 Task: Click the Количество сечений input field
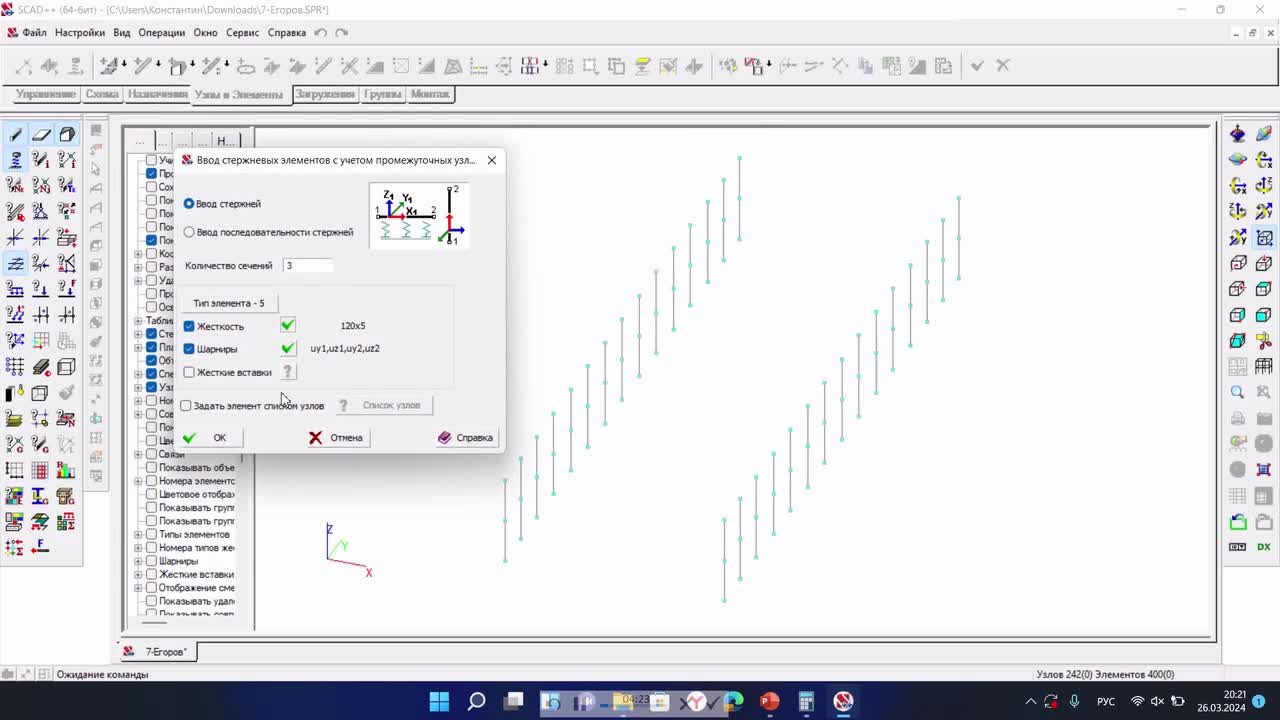point(308,266)
